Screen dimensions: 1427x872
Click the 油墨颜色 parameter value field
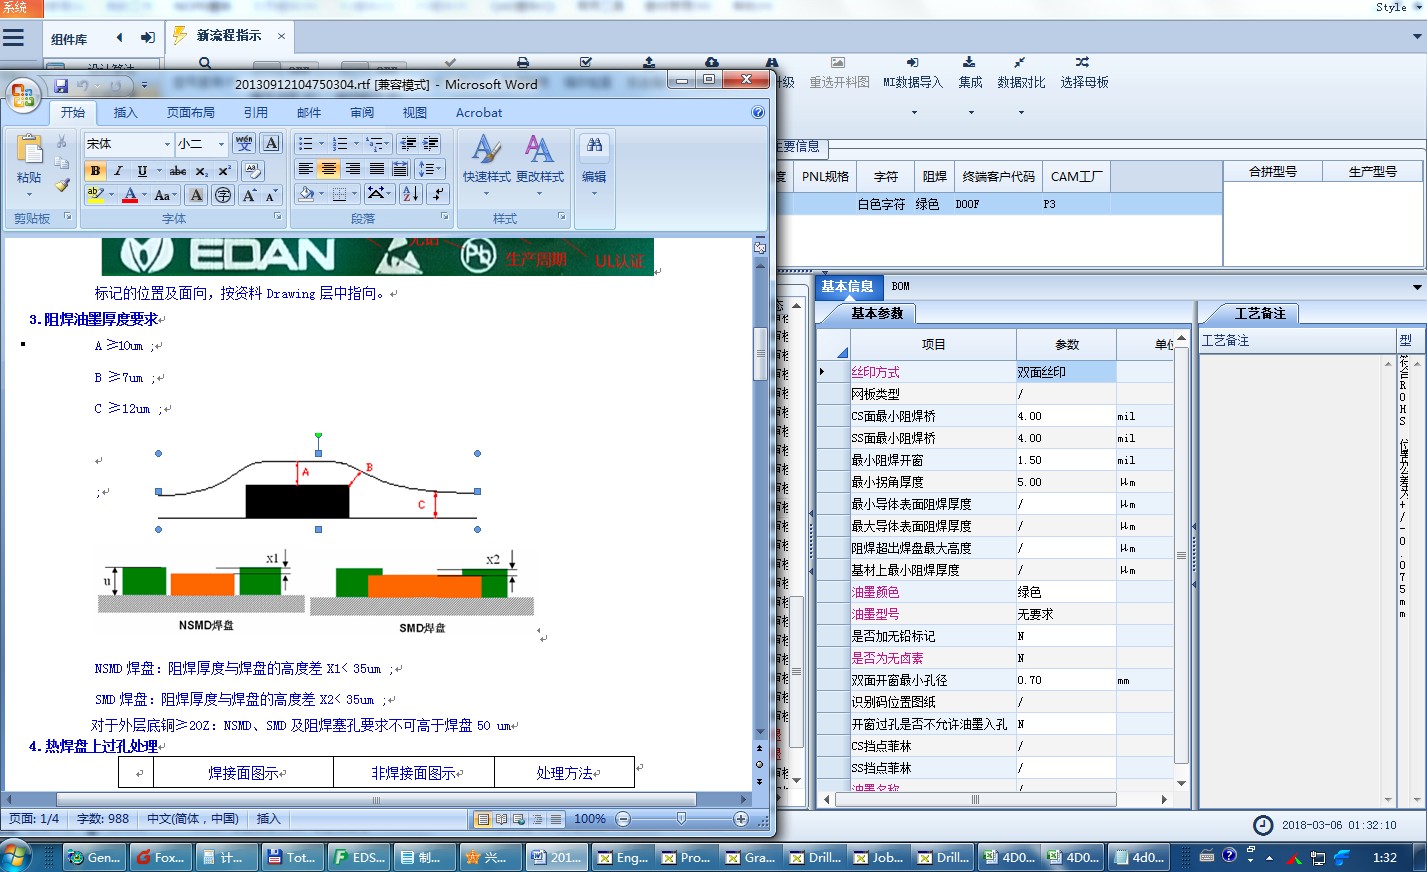1066,592
